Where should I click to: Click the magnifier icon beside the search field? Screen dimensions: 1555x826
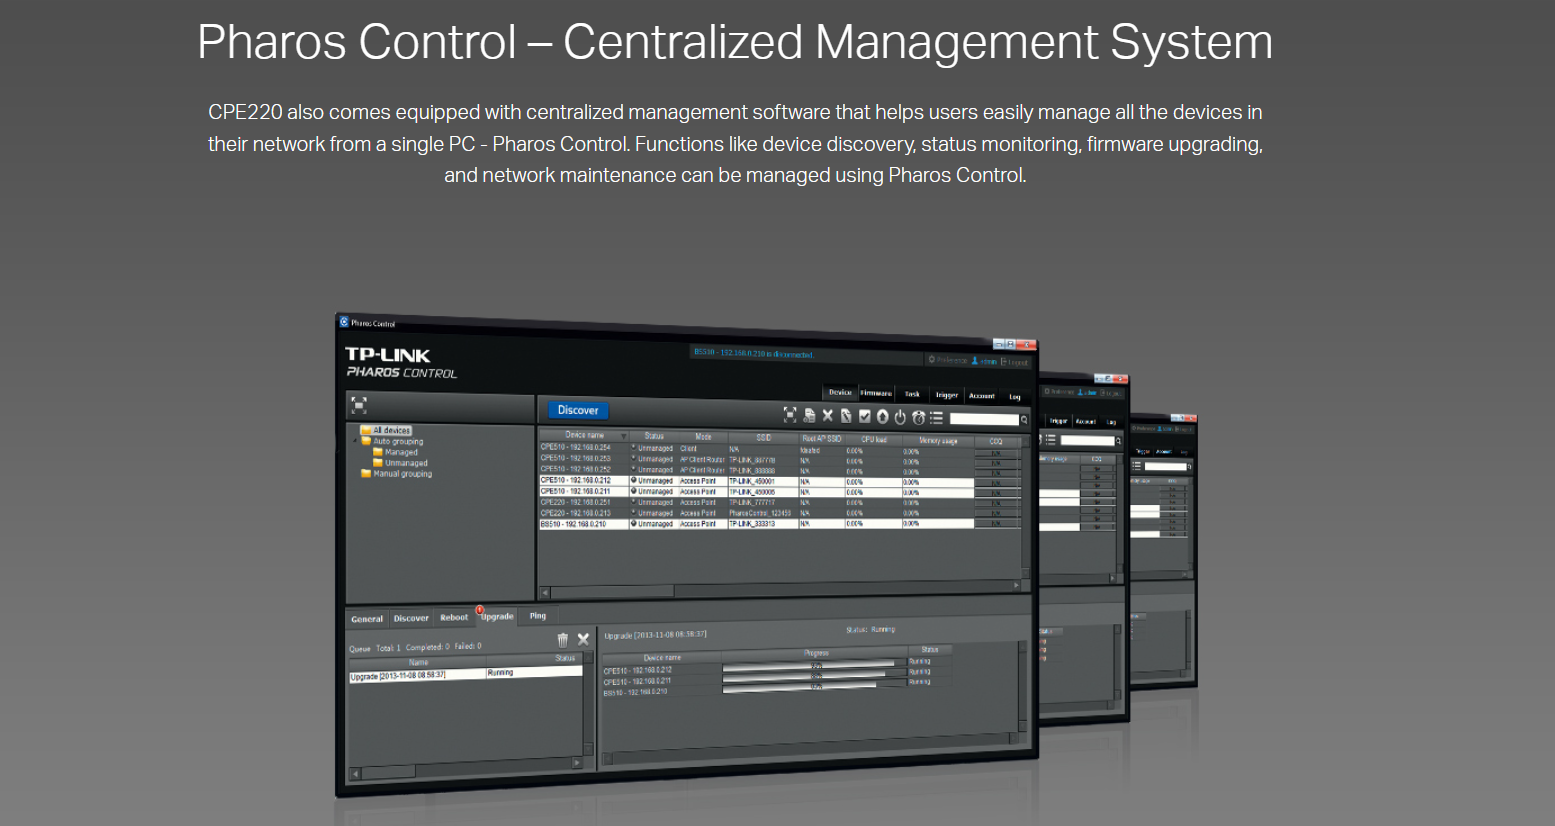click(1024, 420)
